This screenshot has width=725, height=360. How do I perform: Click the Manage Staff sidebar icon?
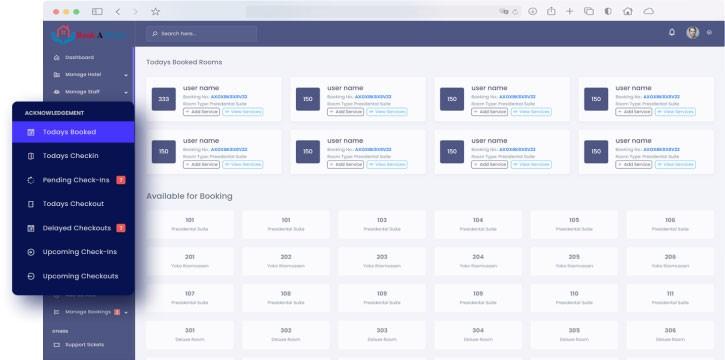click(57, 92)
